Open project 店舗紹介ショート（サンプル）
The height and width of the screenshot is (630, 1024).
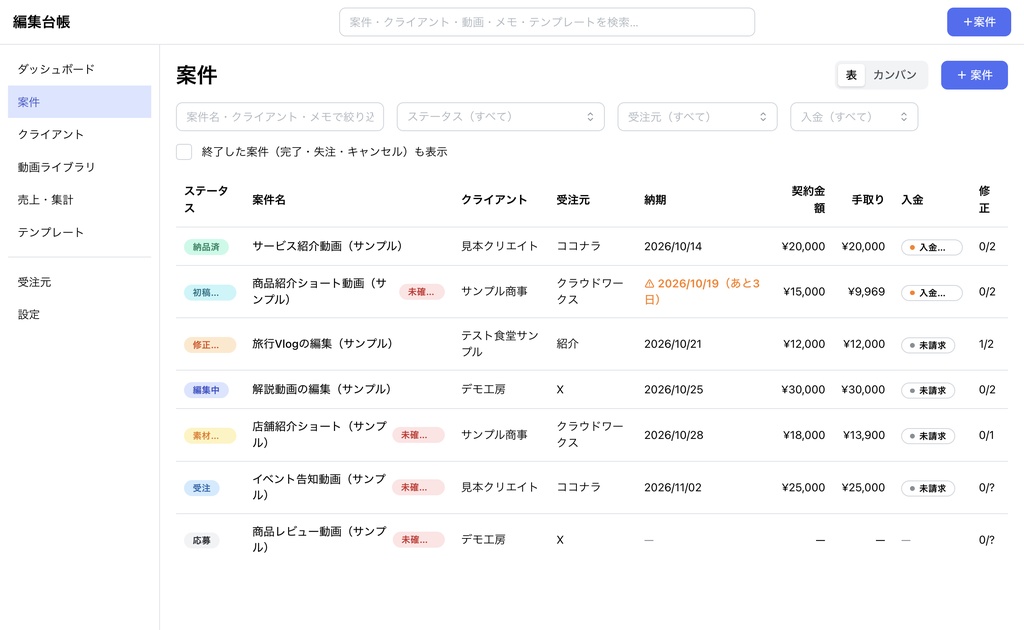[319, 434]
